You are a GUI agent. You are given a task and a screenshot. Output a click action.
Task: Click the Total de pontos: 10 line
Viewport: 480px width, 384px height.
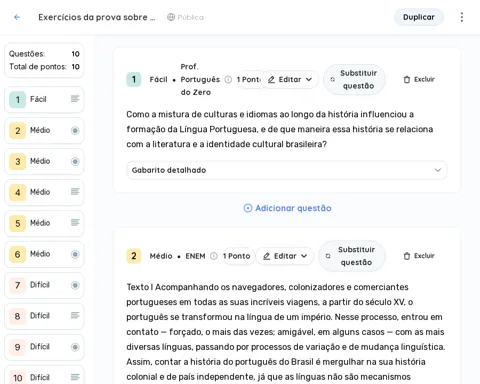coord(44,67)
